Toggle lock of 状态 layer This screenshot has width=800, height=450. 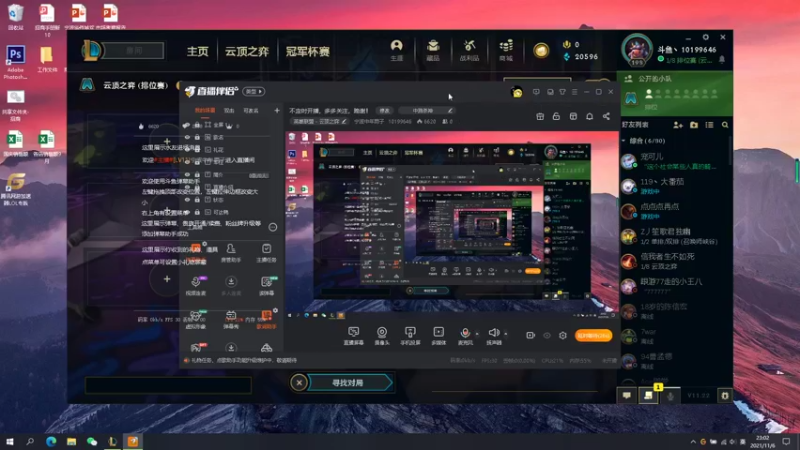197,199
